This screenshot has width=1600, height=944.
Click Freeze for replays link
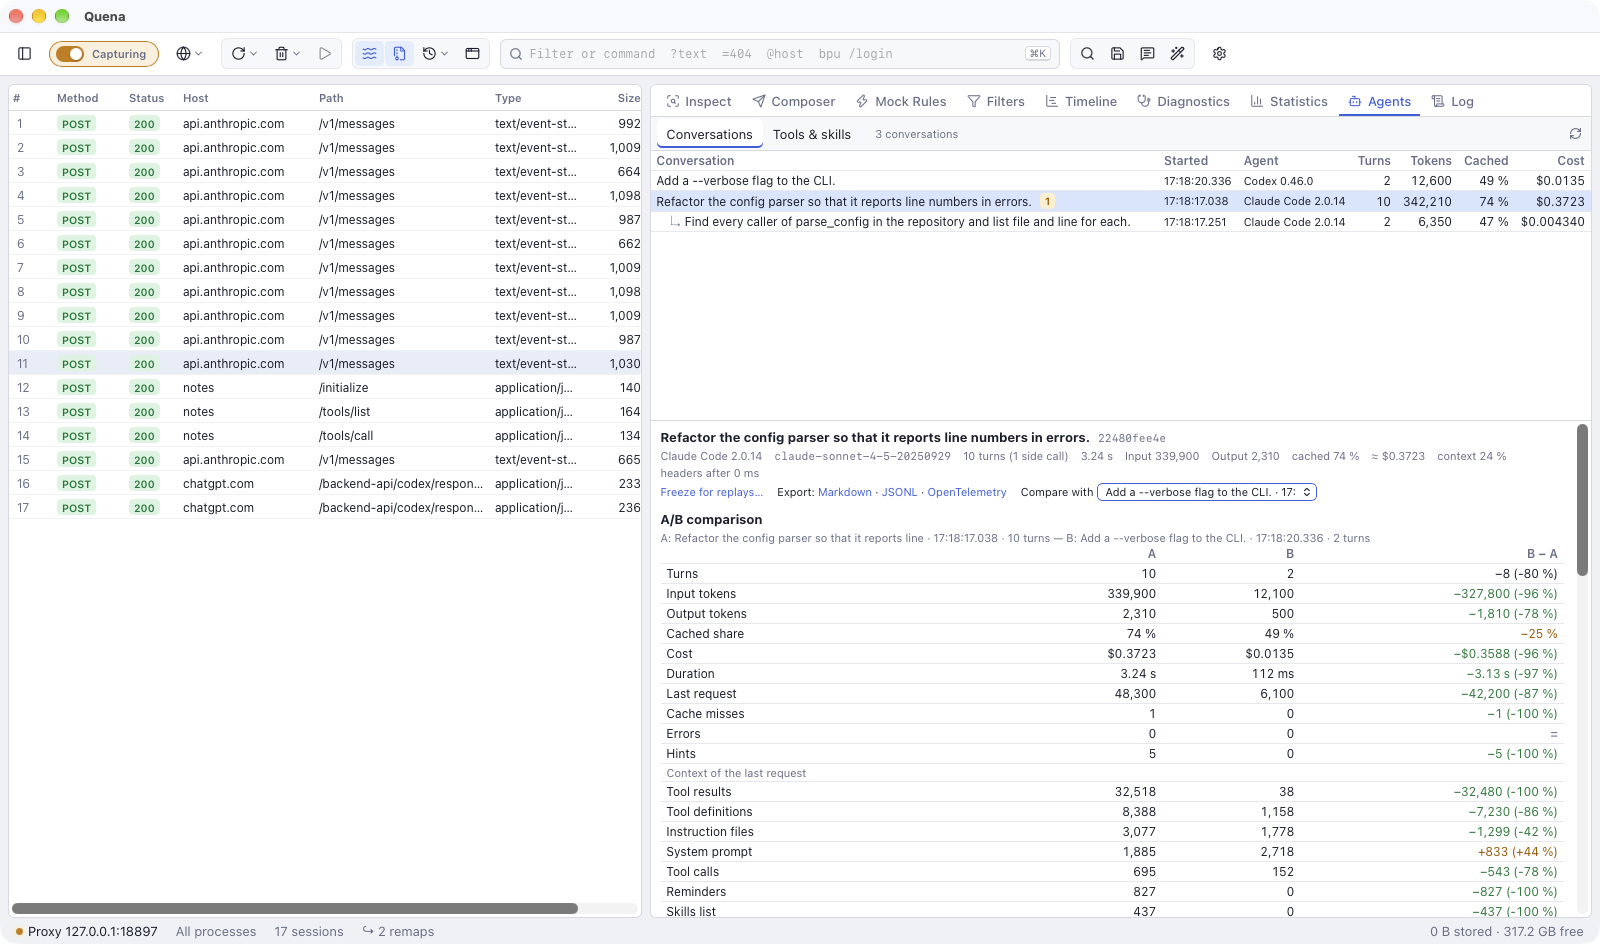[711, 492]
